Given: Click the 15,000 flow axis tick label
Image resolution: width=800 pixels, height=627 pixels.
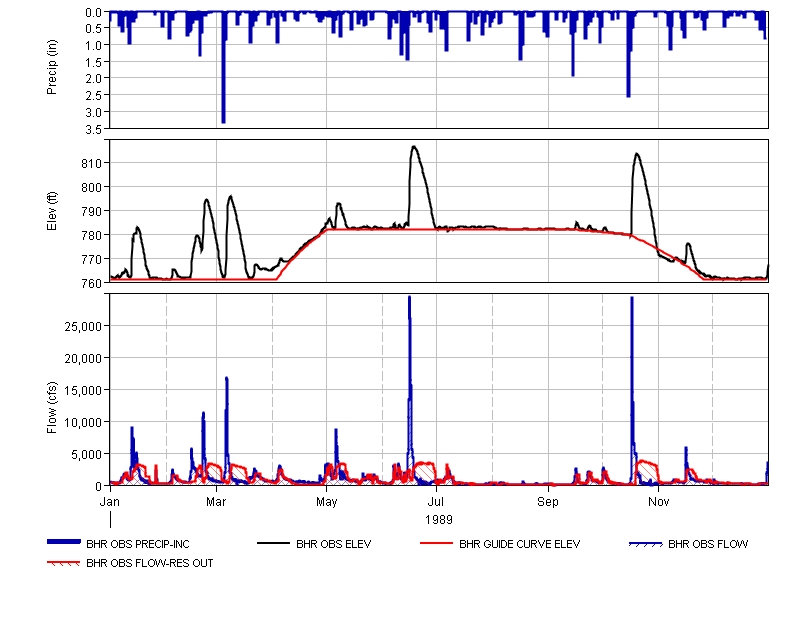Looking at the screenshot, I should [83, 390].
